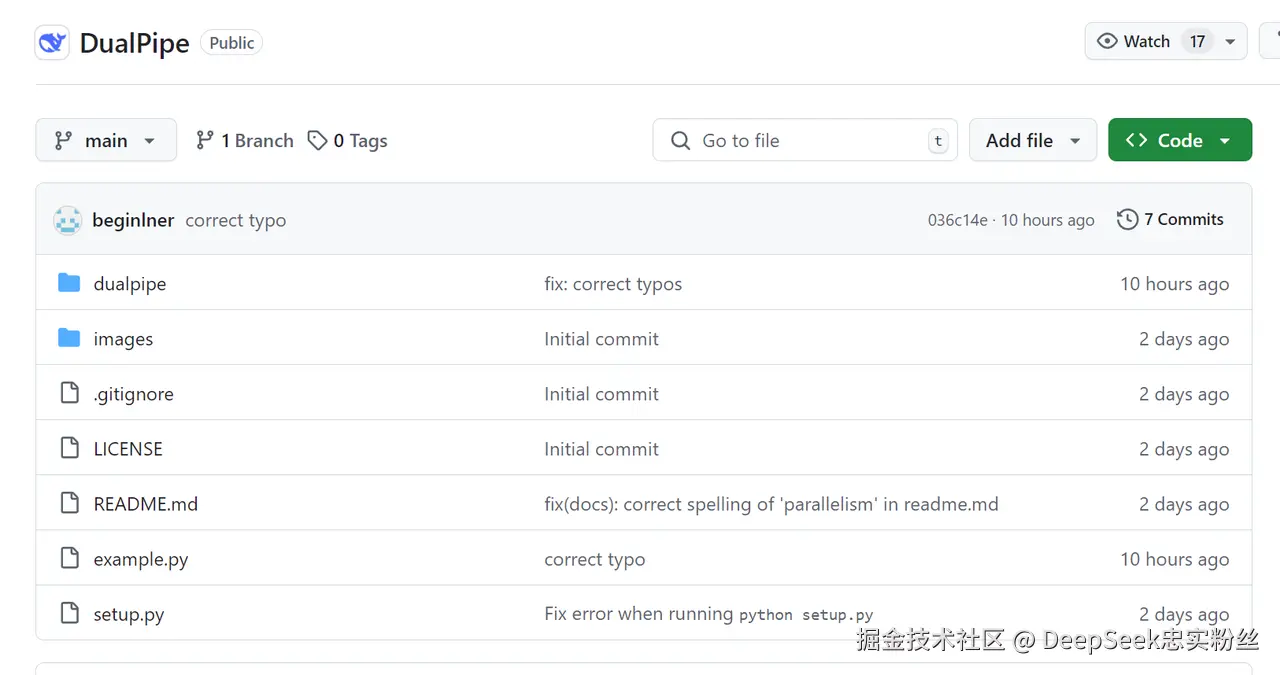Image resolution: width=1280 pixels, height=675 pixels.
Task: Click the commit history clock icon
Action: [x=1127, y=219]
